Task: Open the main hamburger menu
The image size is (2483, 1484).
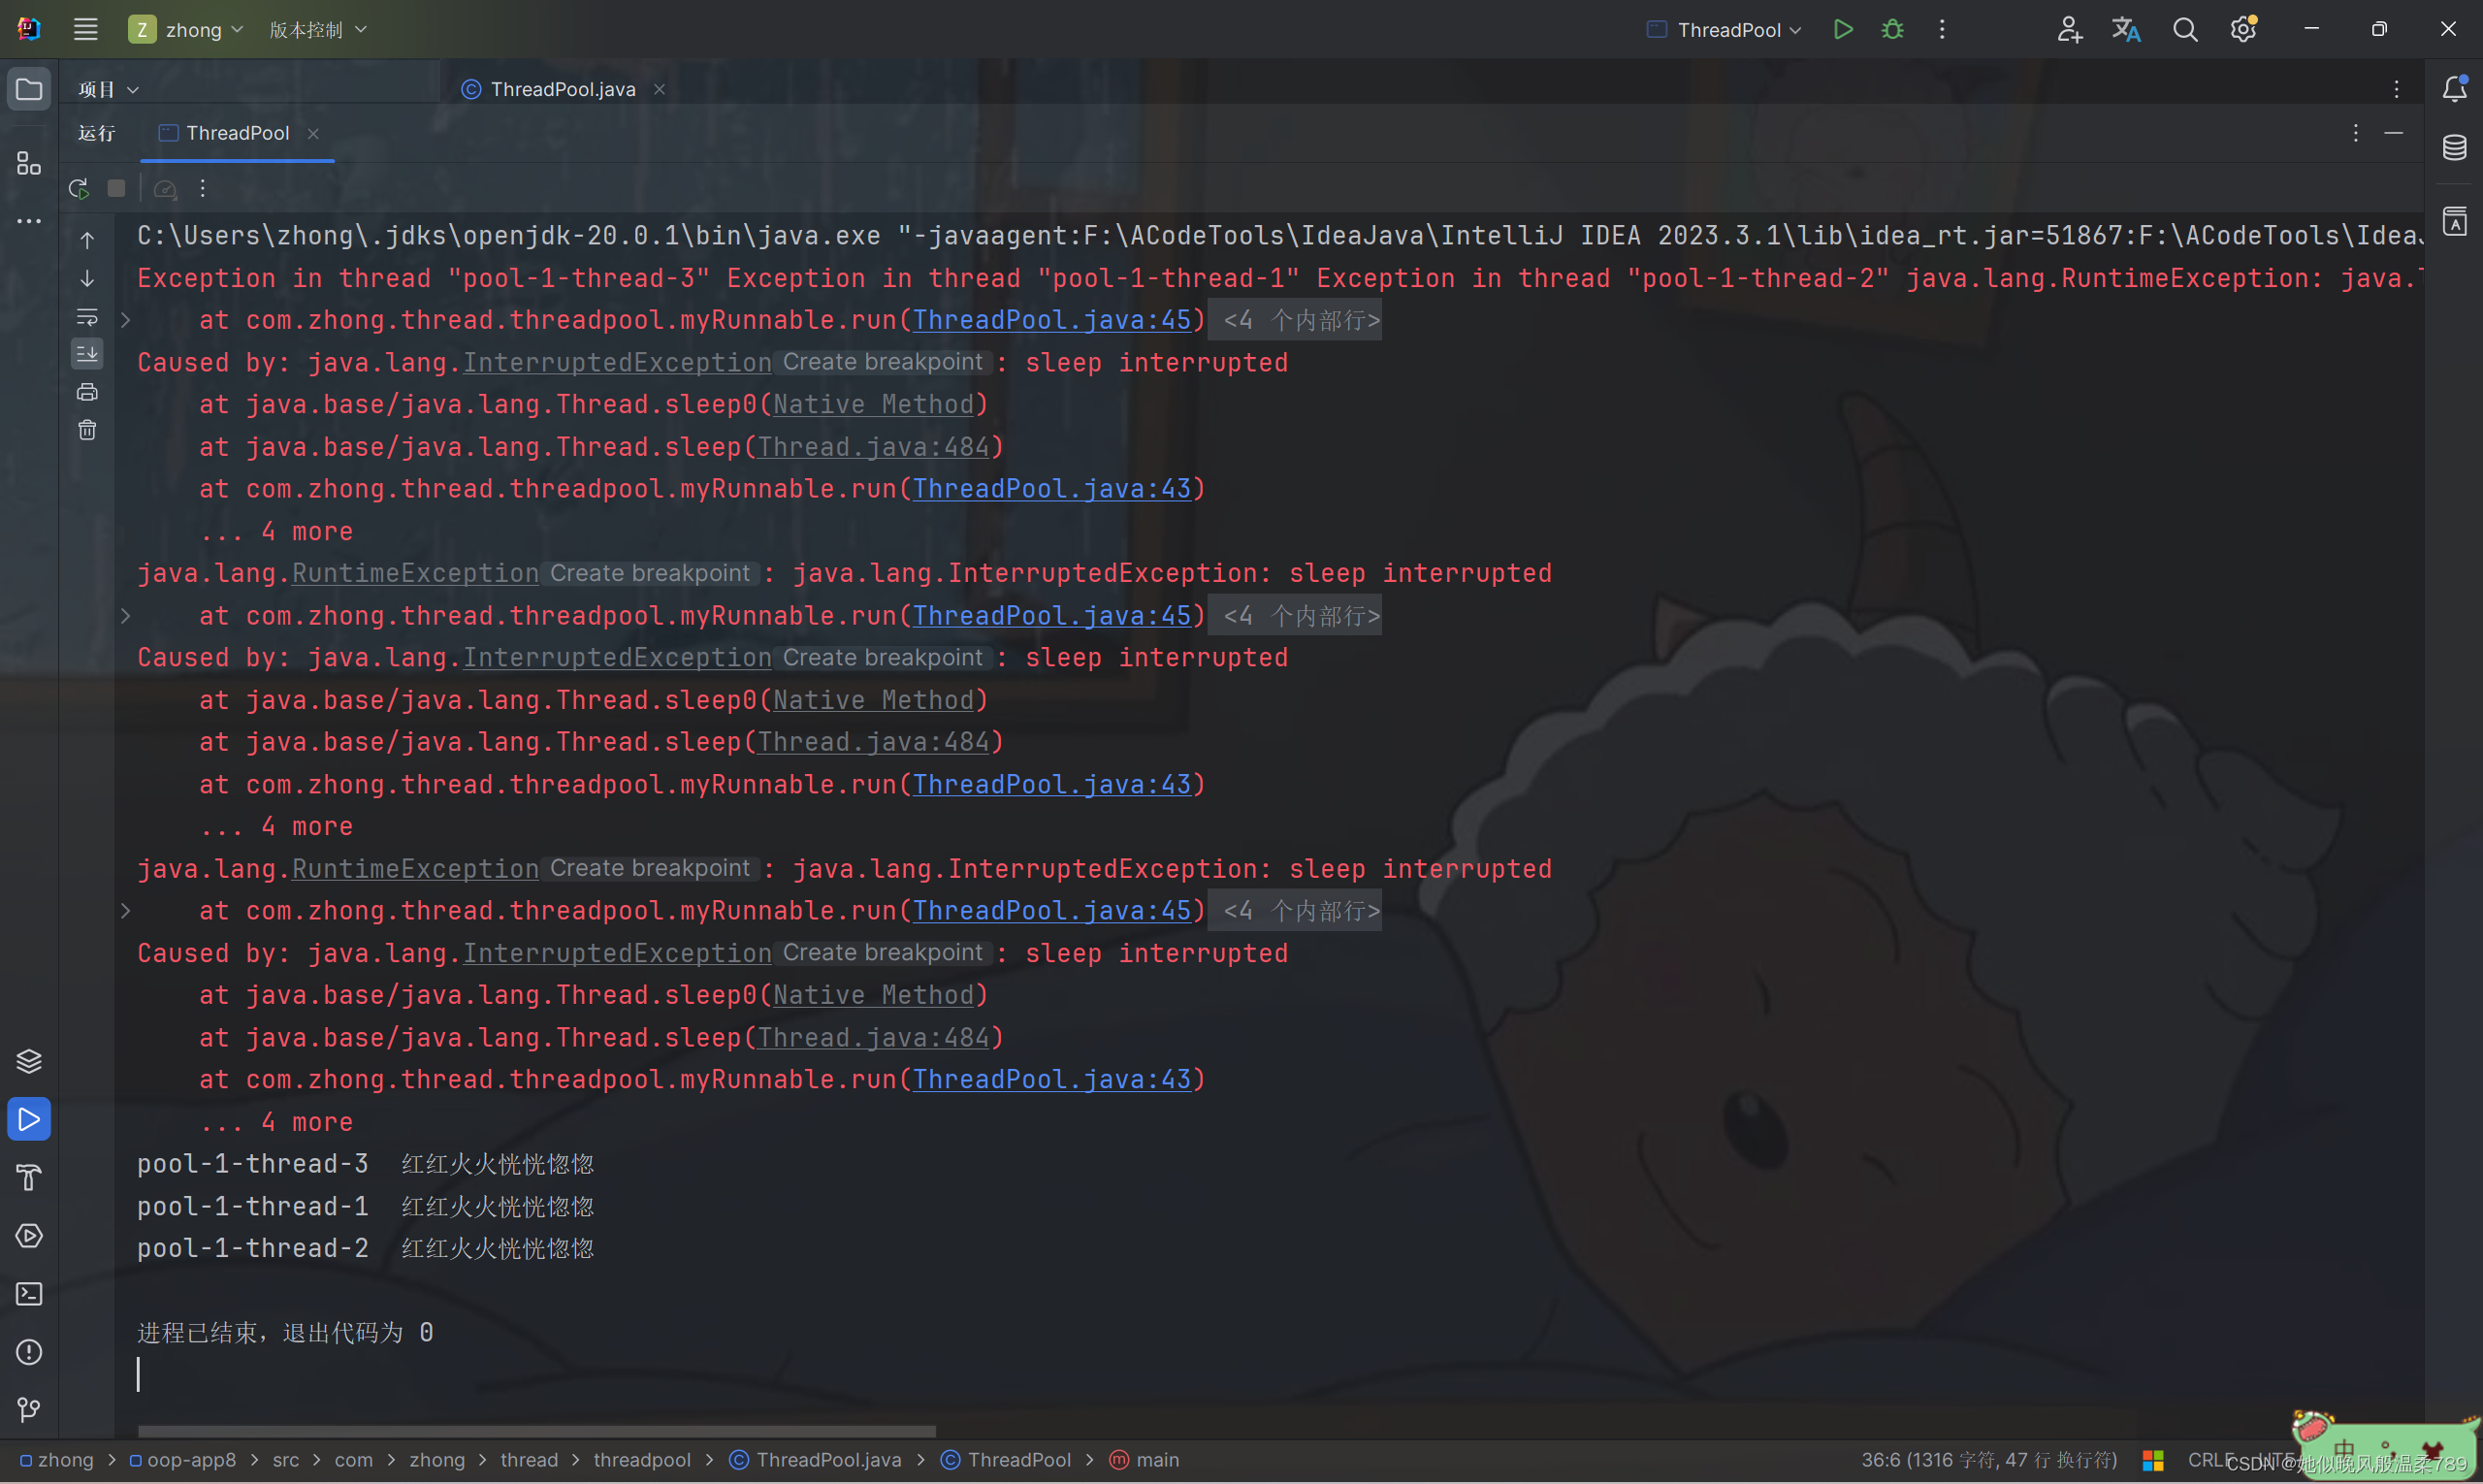Action: [x=86, y=29]
